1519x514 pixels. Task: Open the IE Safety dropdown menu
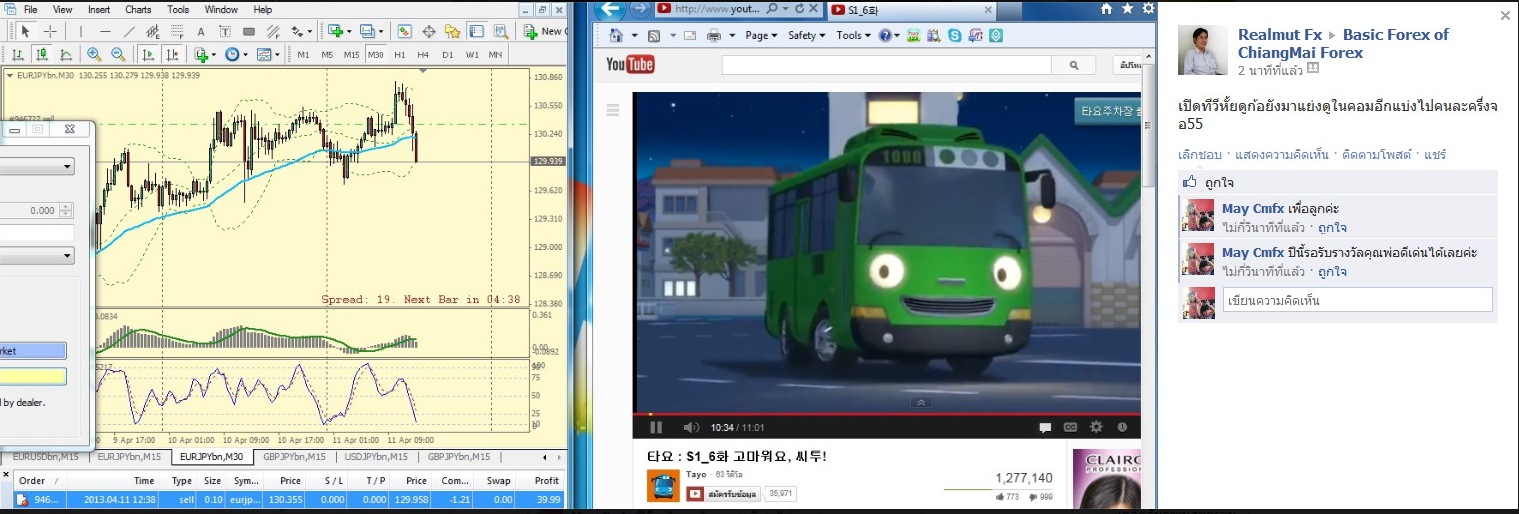click(806, 35)
